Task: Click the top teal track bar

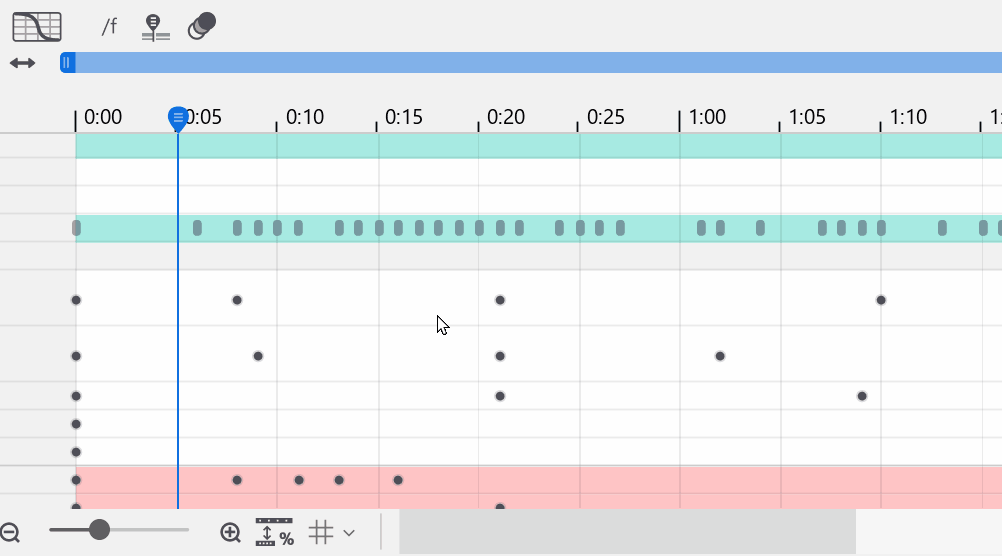Action: (x=538, y=146)
